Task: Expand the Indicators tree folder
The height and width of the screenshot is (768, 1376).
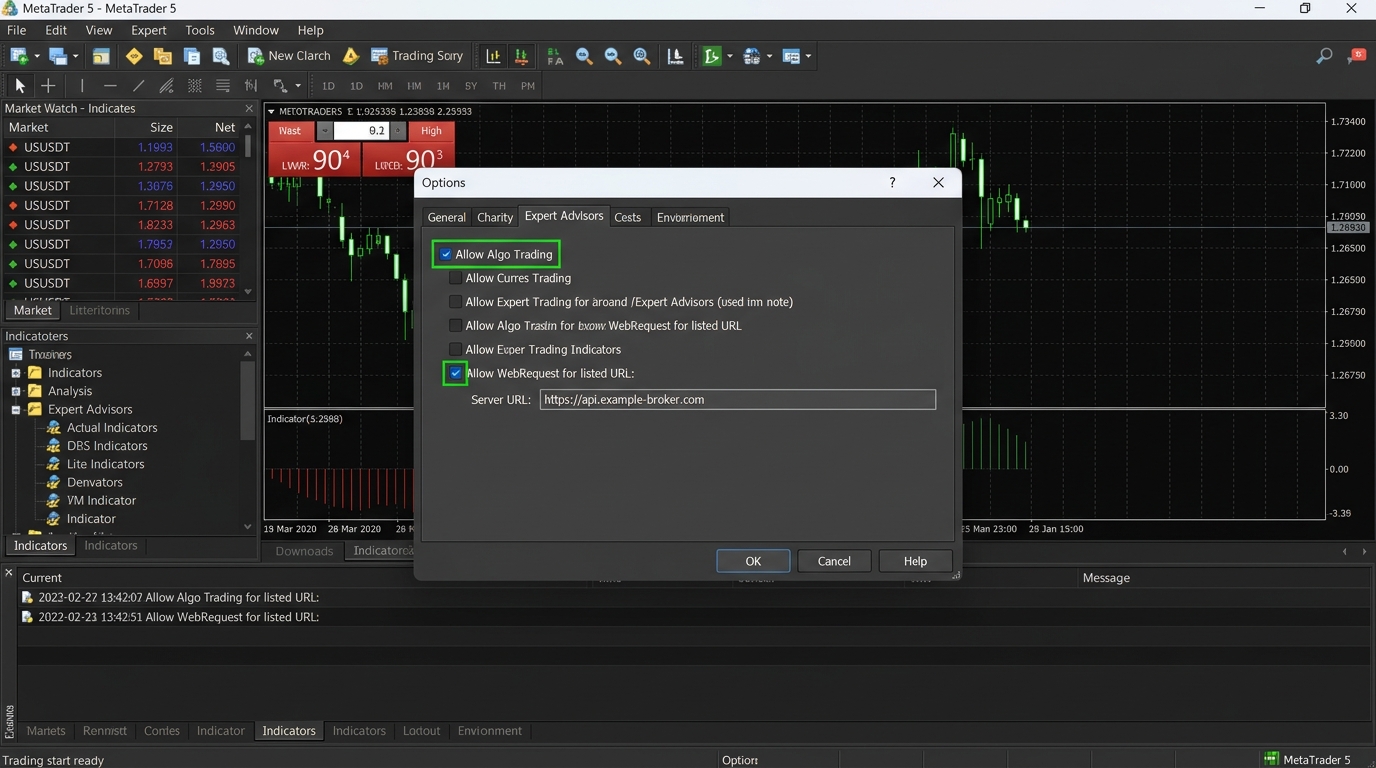Action: click(x=16, y=373)
